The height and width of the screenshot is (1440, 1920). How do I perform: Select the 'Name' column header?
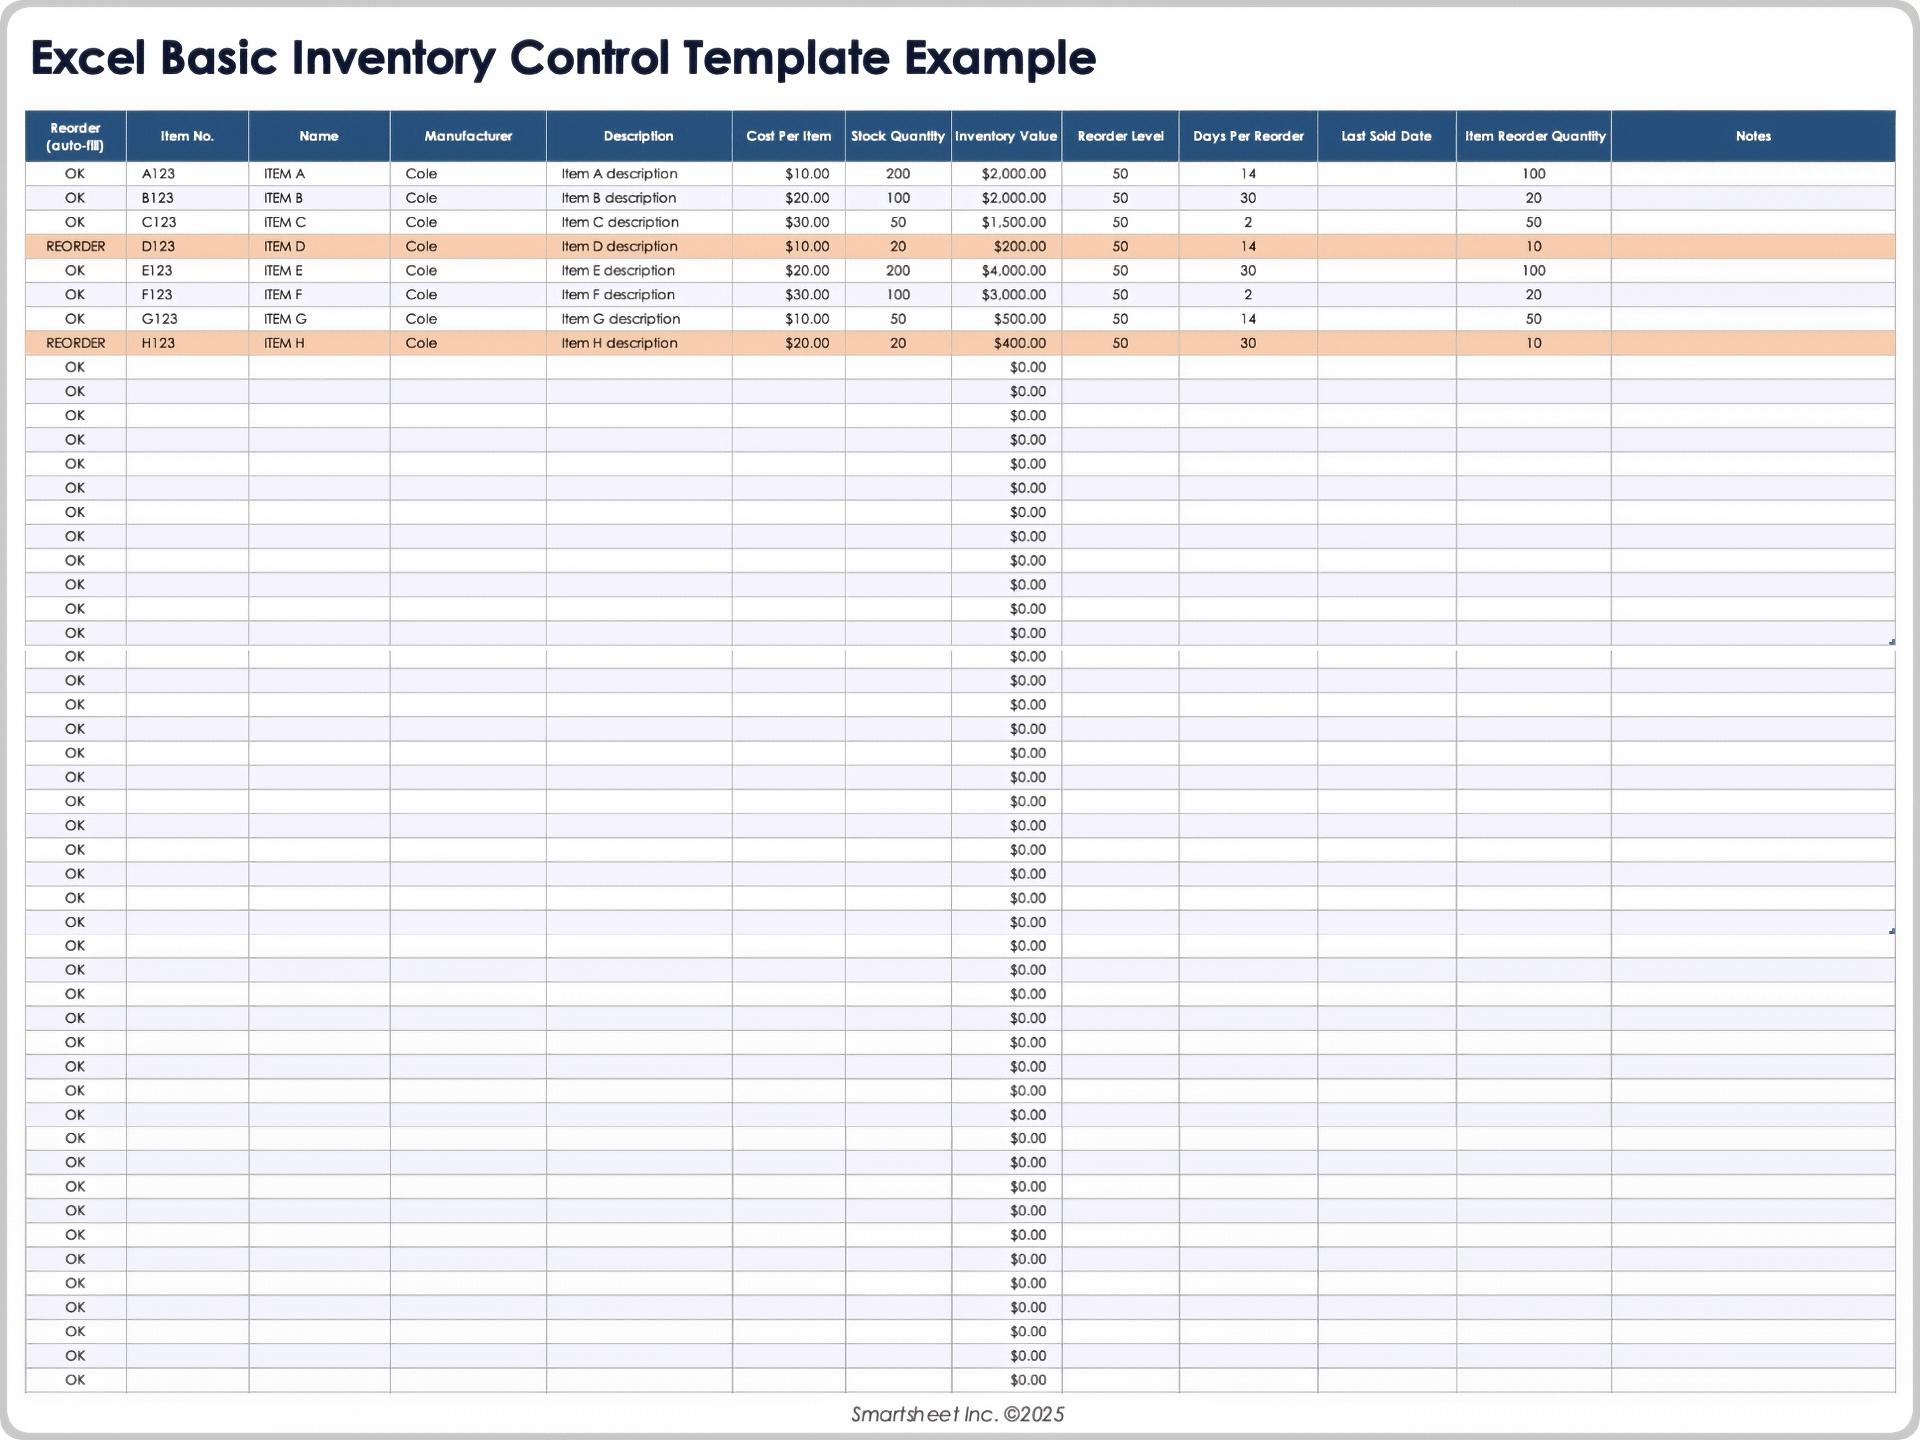point(318,135)
